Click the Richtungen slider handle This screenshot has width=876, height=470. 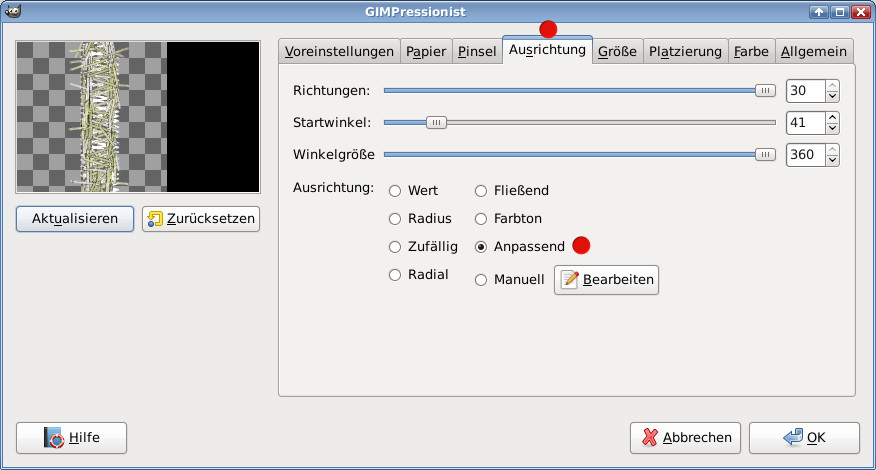765,91
